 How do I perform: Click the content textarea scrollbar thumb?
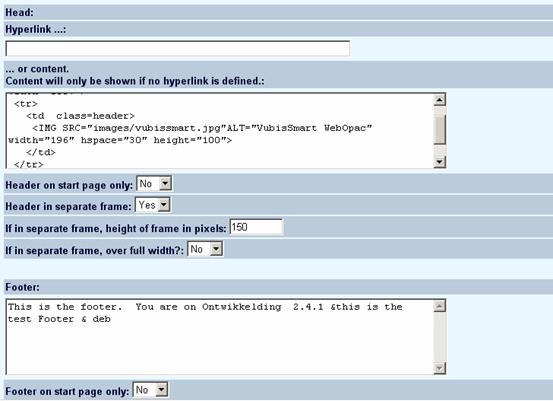point(439,129)
